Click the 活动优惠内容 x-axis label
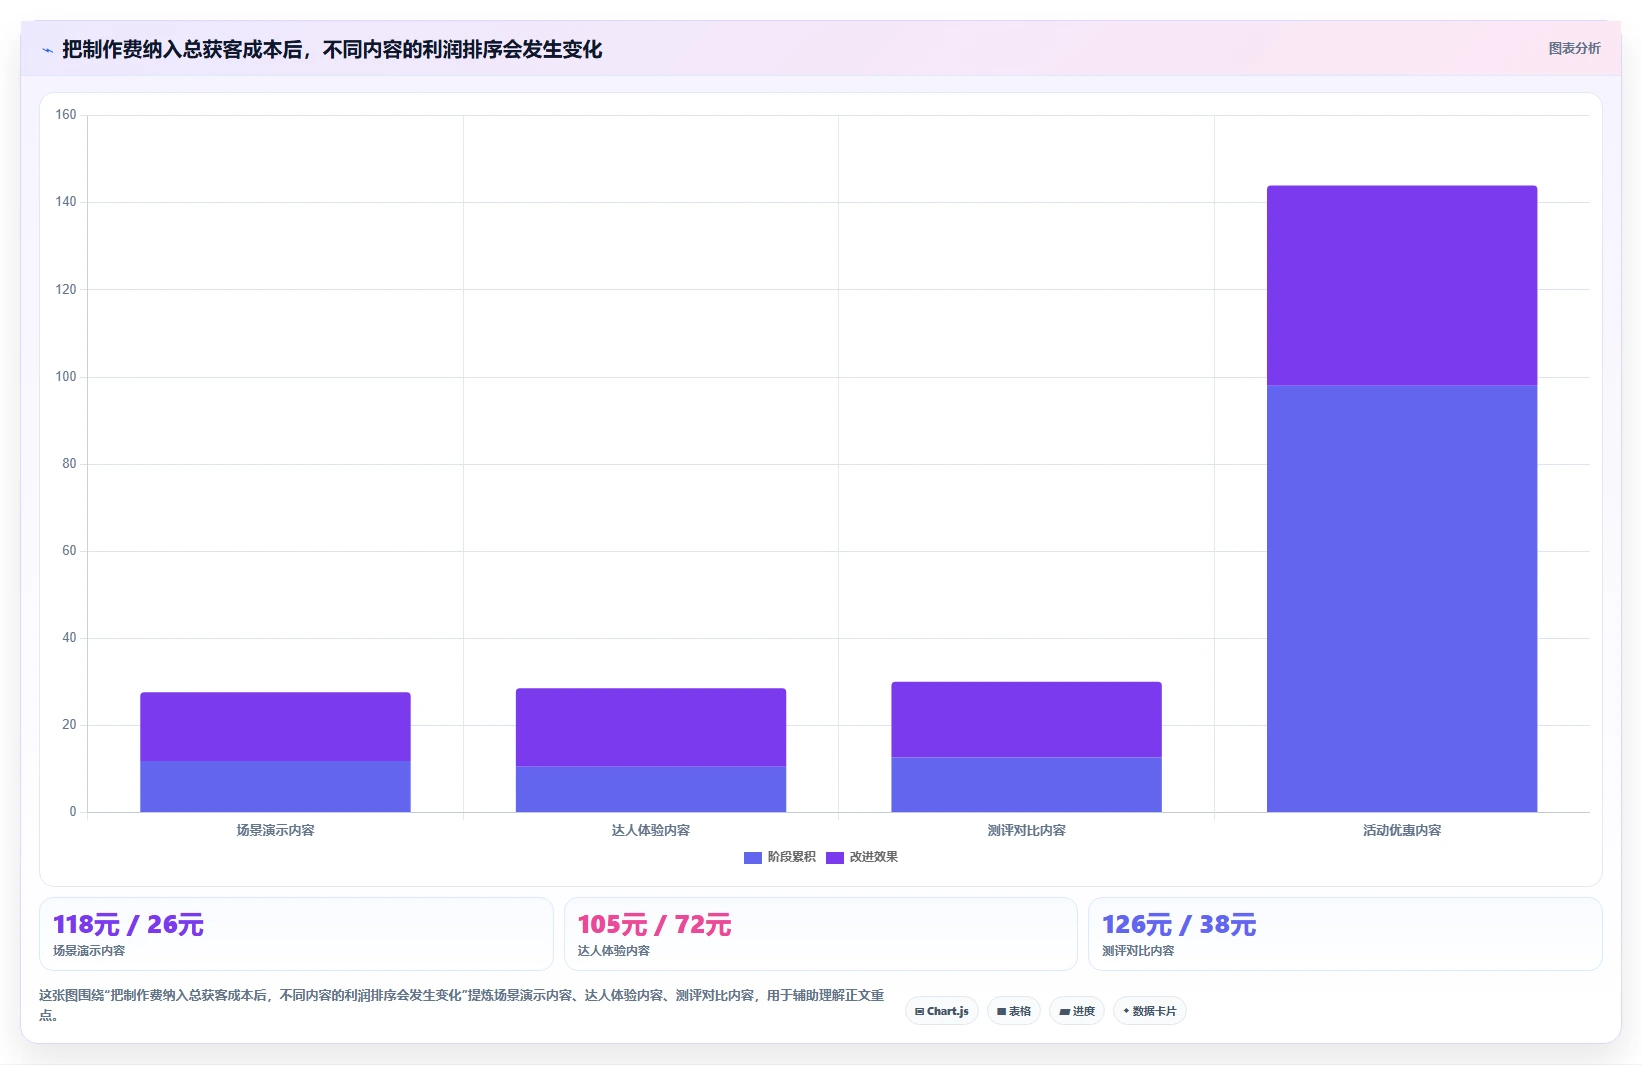Image resolution: width=1642 pixels, height=1065 pixels. [1402, 830]
